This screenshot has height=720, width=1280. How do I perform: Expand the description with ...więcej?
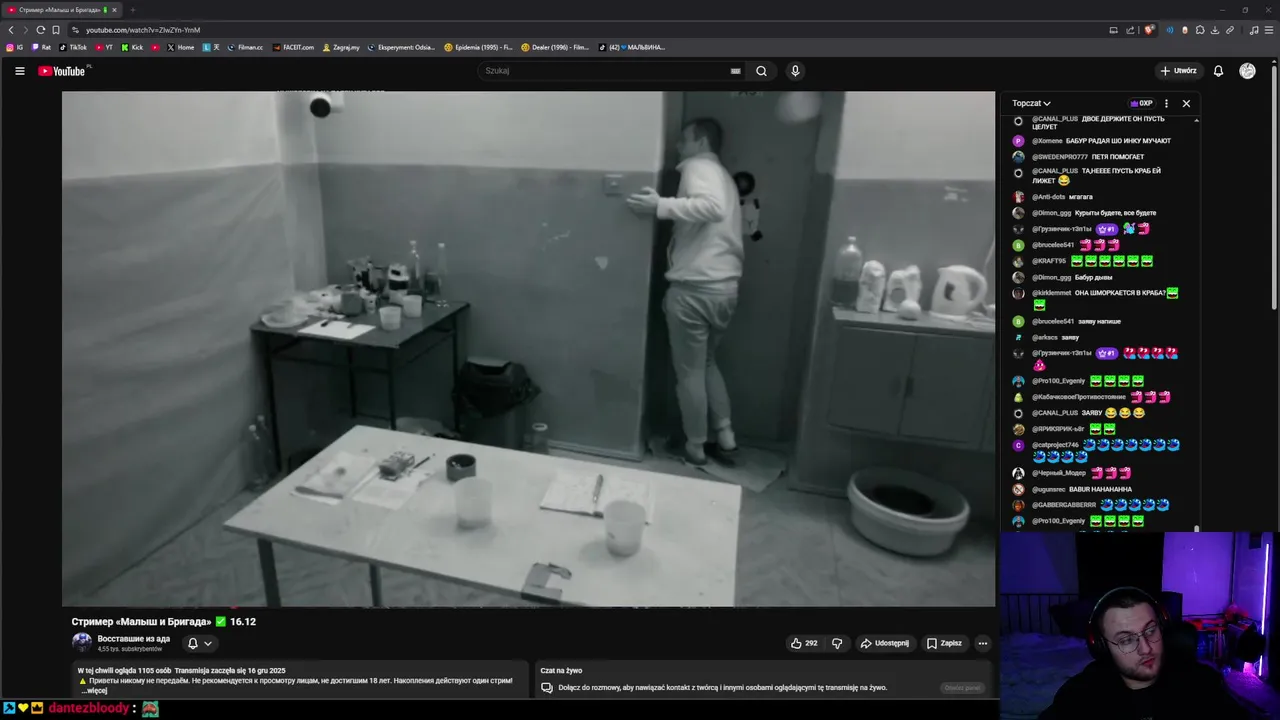(x=95, y=691)
